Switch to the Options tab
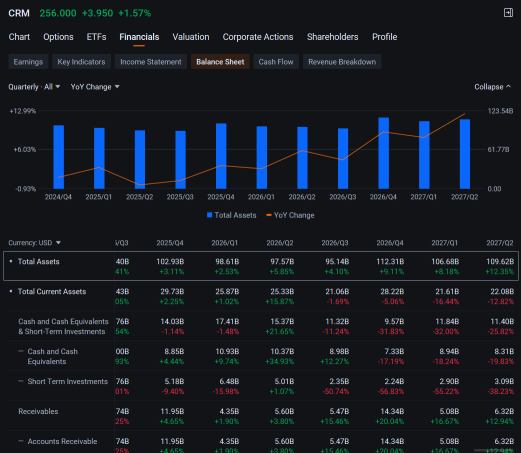 pos(58,37)
